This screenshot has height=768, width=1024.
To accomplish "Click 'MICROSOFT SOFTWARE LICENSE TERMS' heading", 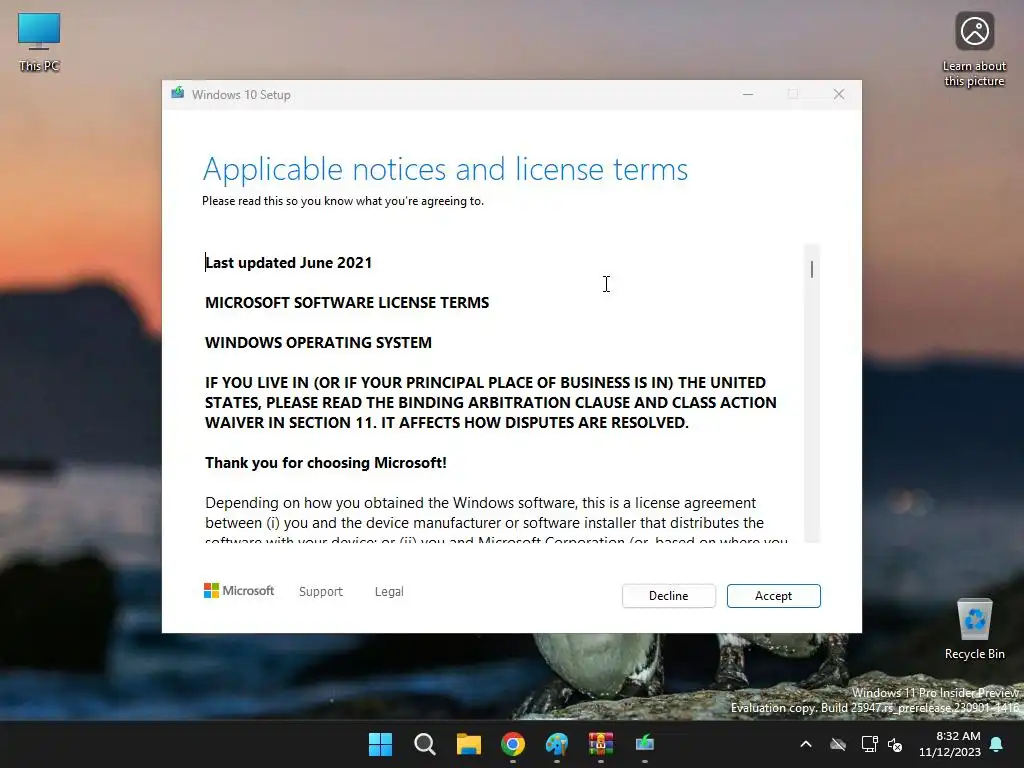I will click(x=347, y=302).
